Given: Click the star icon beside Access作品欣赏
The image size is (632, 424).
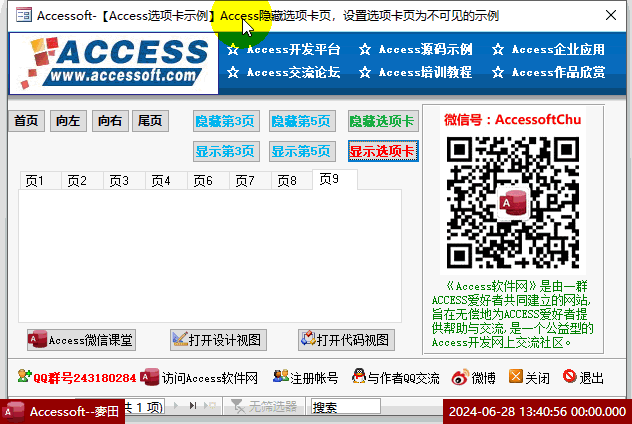Looking at the screenshot, I should 498,73.
